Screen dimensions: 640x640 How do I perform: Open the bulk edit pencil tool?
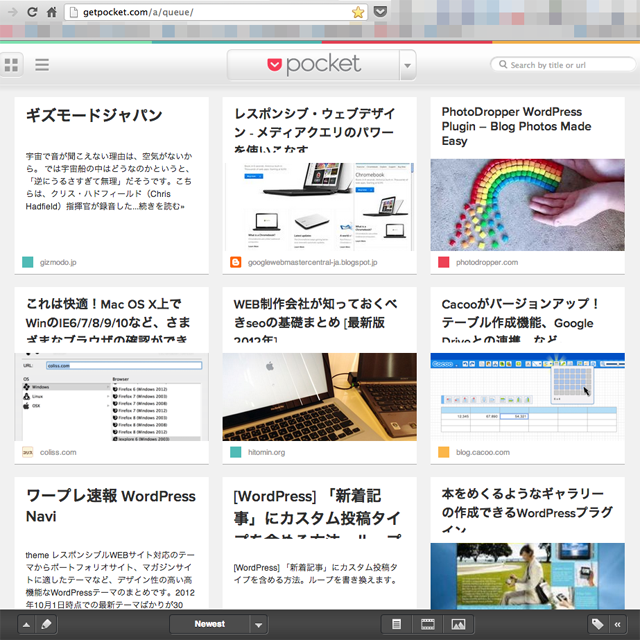point(46,624)
